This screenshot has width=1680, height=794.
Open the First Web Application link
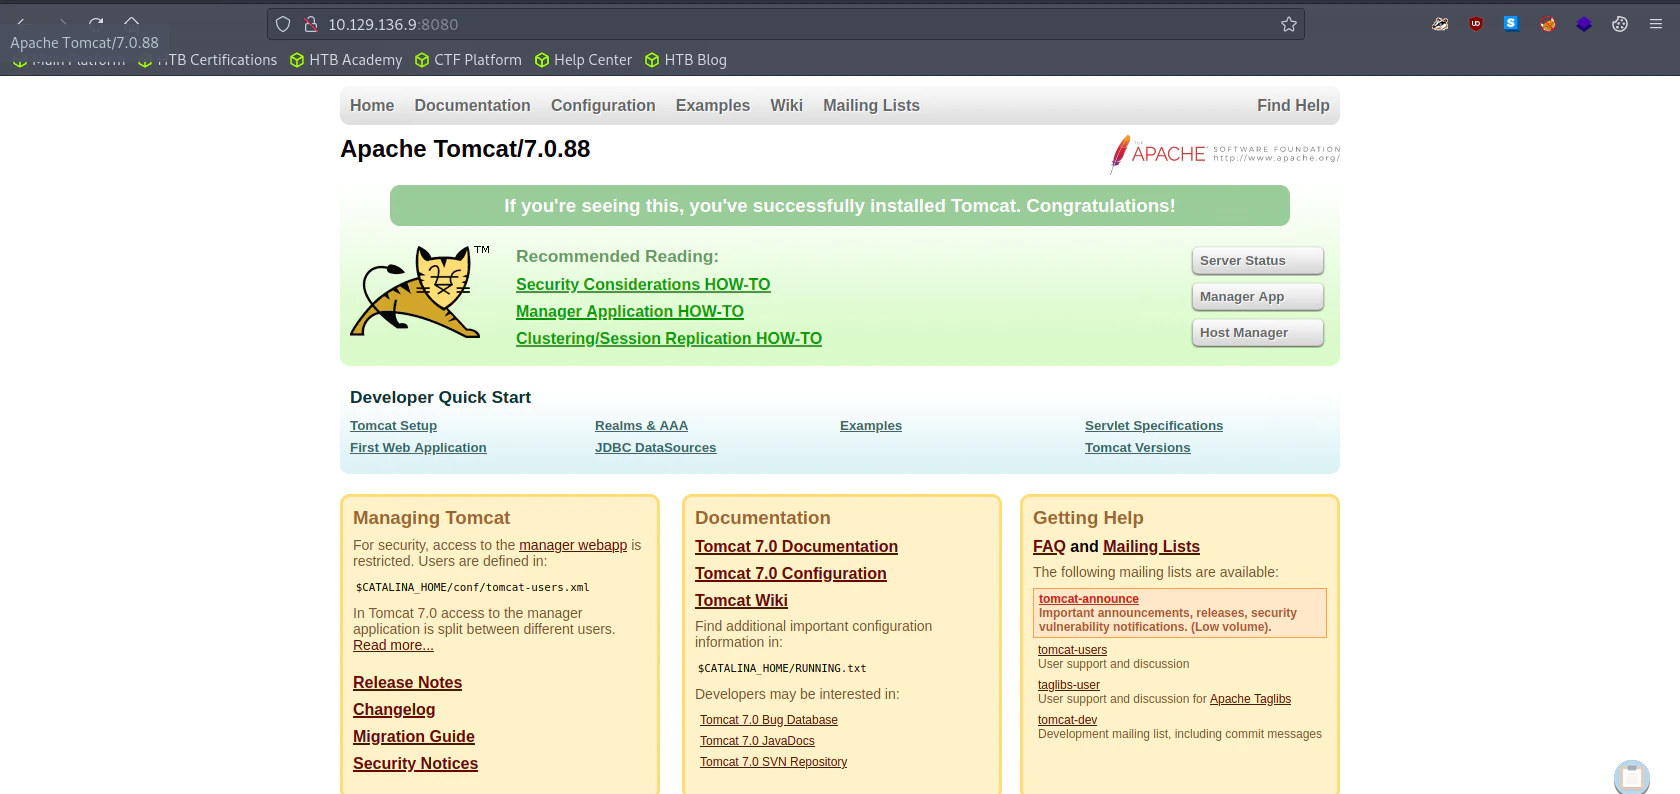(418, 447)
